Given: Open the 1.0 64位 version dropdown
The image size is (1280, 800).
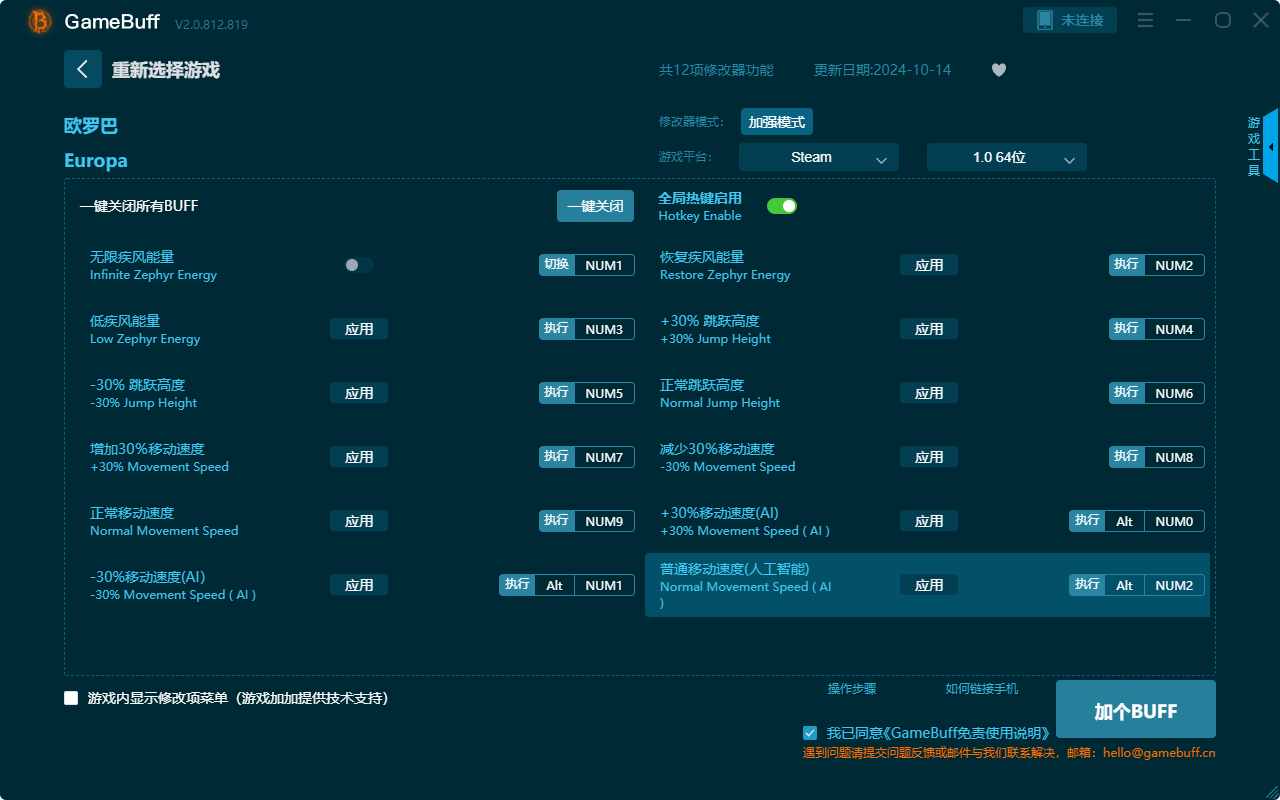Looking at the screenshot, I should click(1006, 157).
